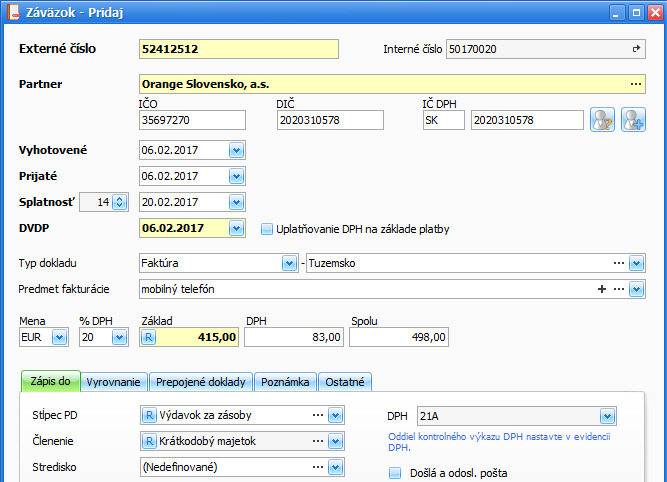Open Prijaté date picker dropdown
The height and width of the screenshot is (482, 667).
236,176
